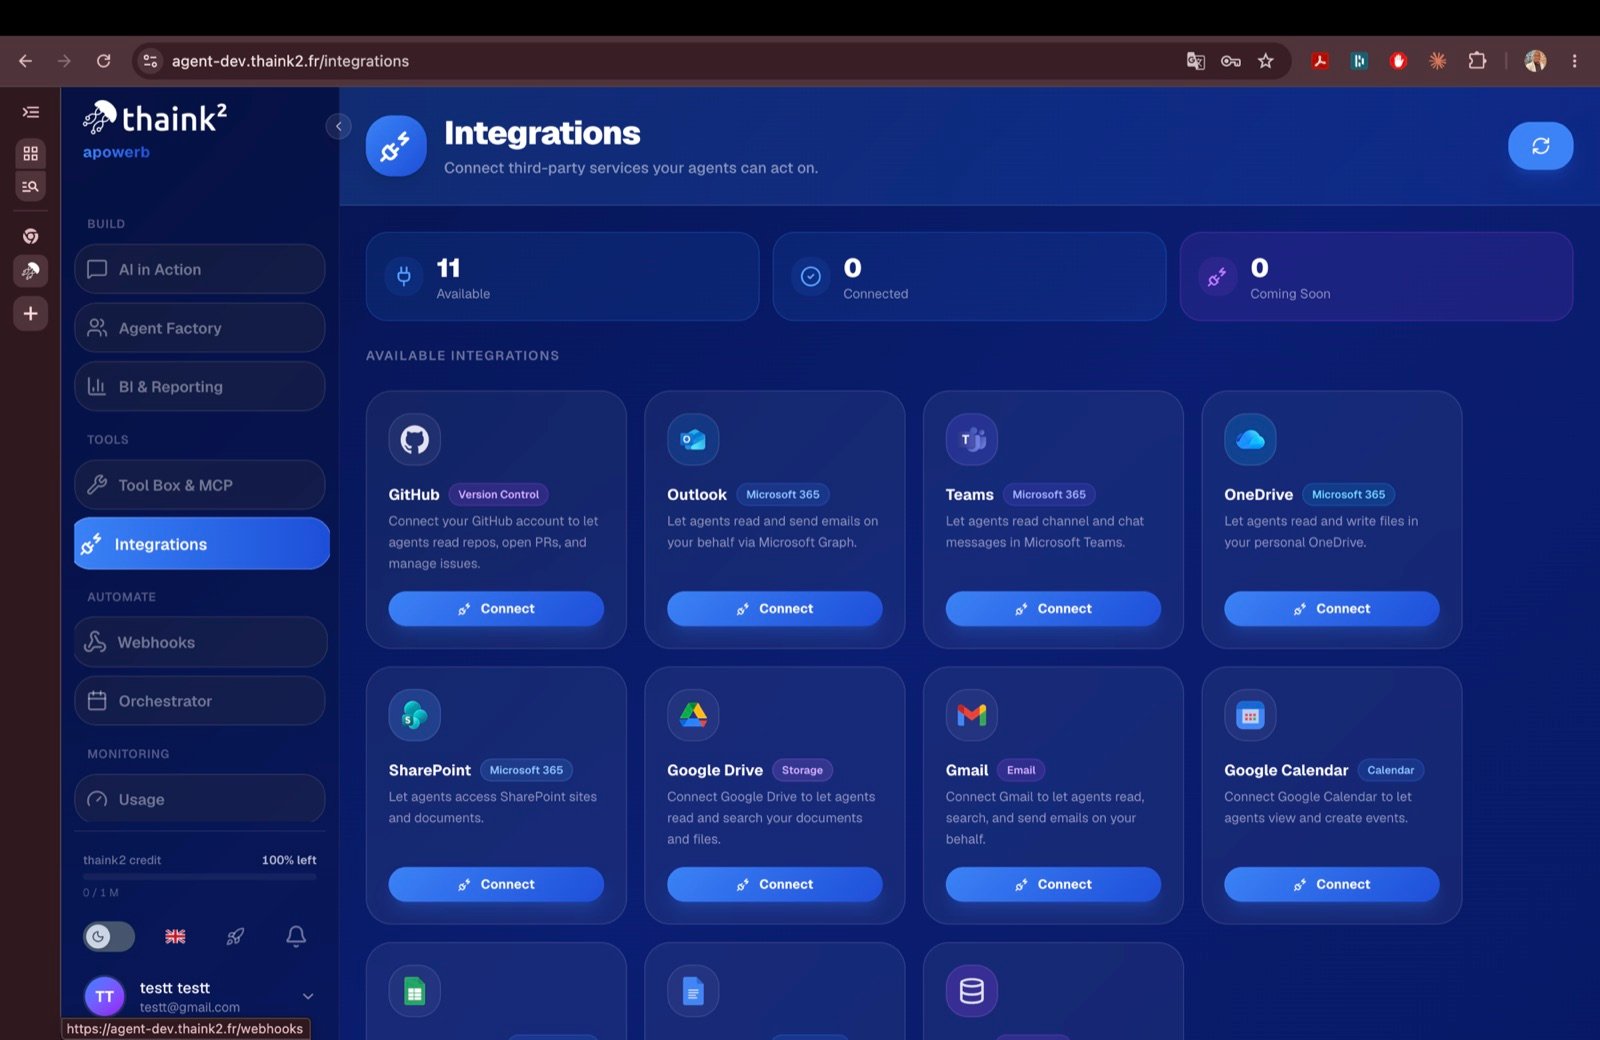Open browser extensions puzzle icon

tap(1477, 61)
